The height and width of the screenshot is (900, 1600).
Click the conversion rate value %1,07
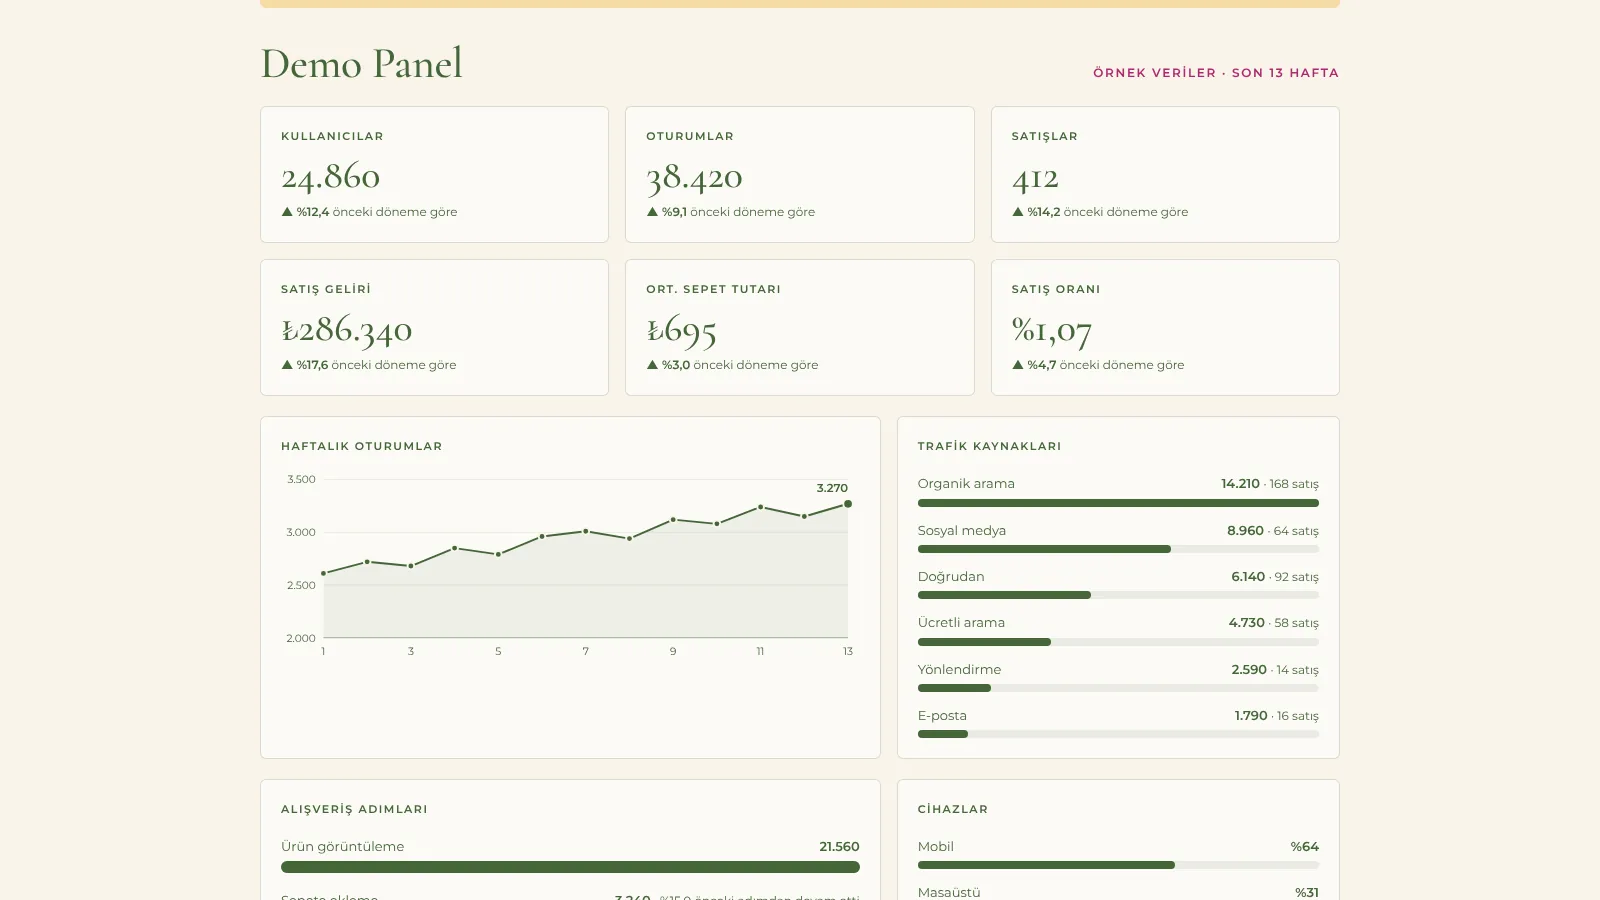(1052, 331)
